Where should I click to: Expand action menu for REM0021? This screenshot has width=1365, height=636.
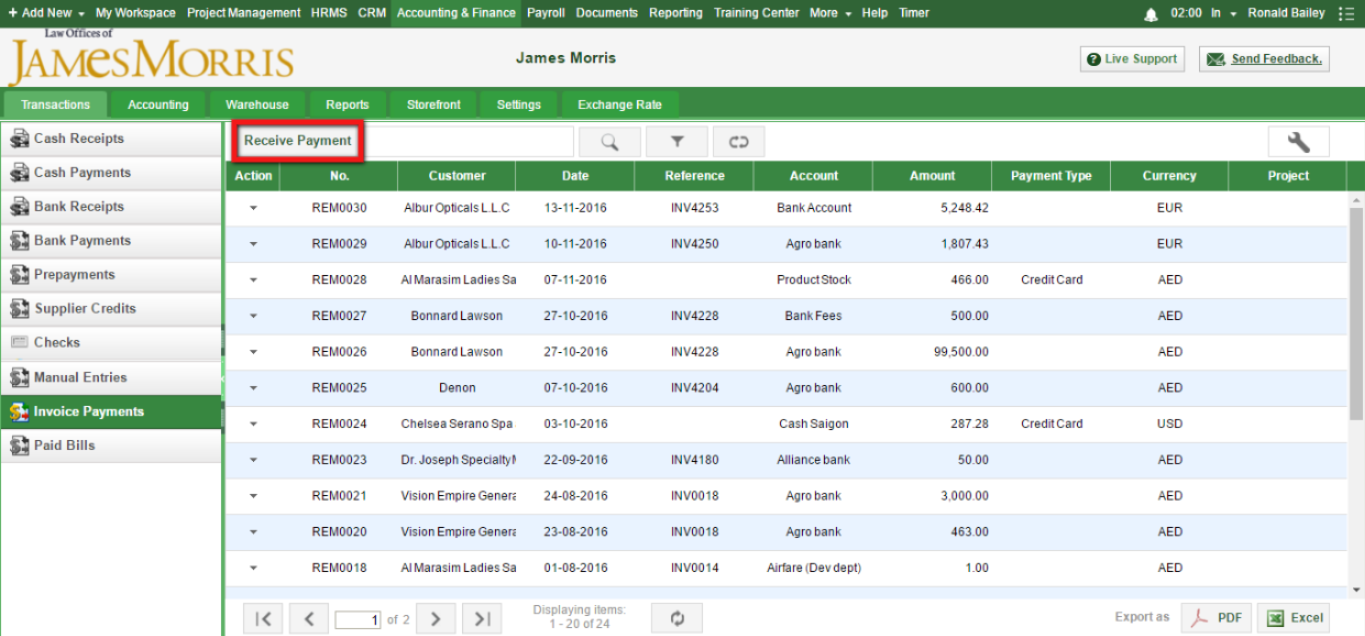(253, 496)
